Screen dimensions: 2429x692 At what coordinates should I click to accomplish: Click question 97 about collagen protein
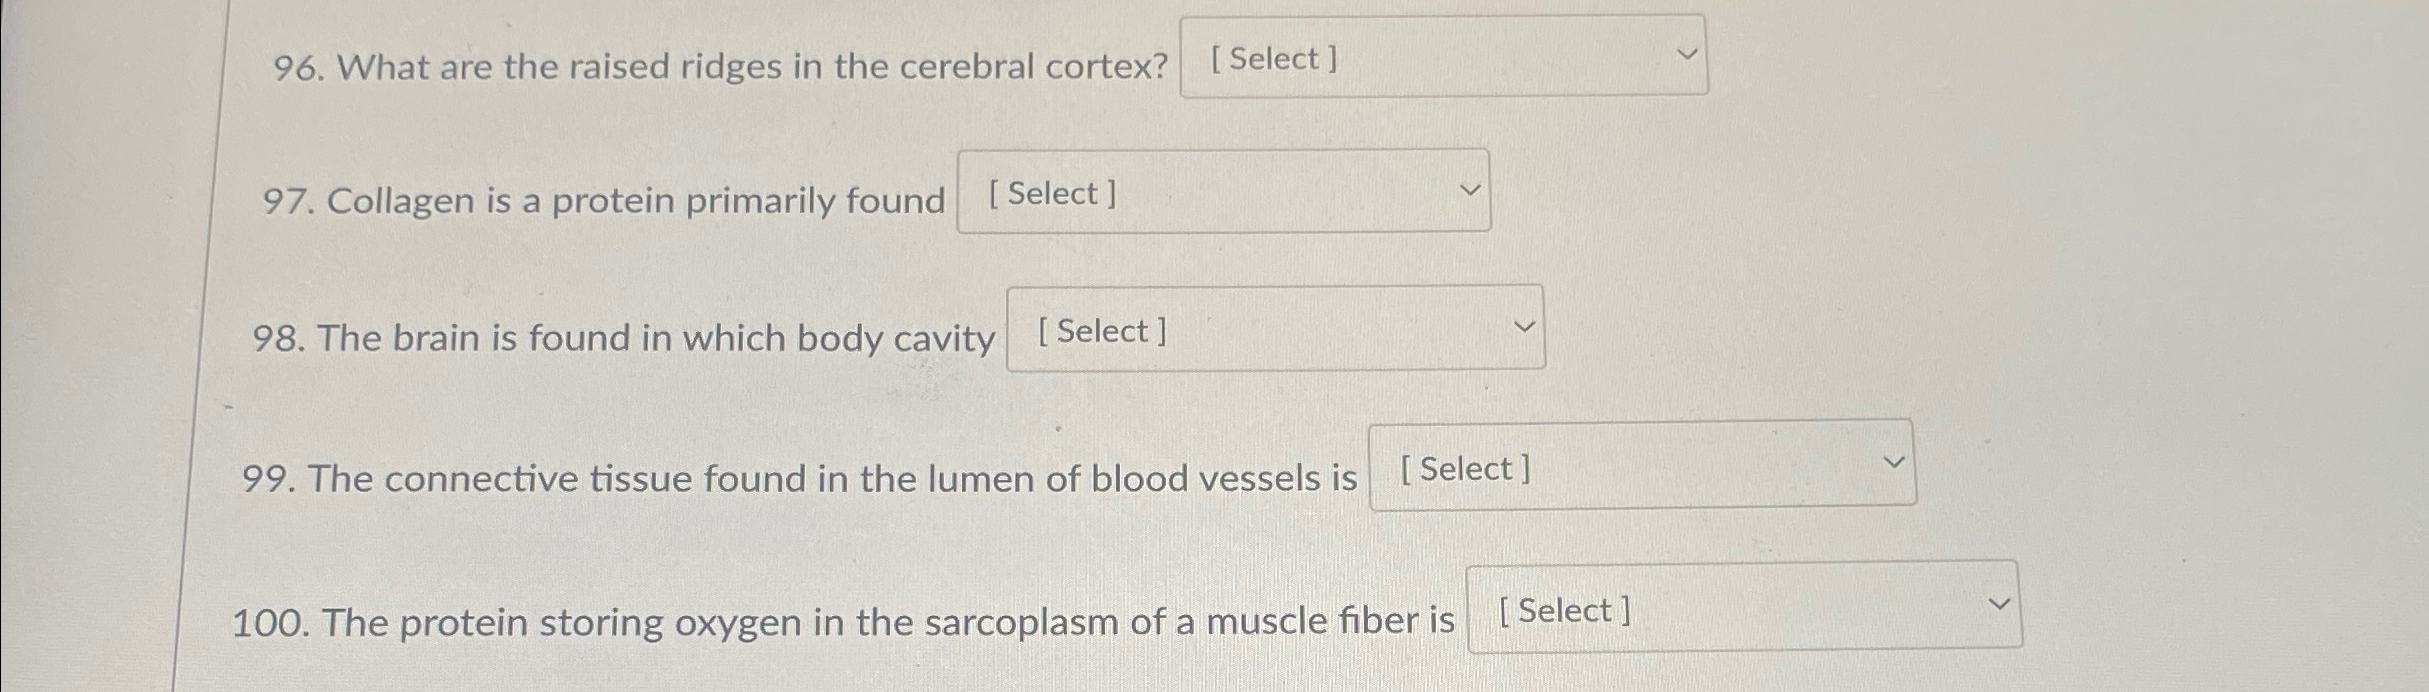pos(605,201)
